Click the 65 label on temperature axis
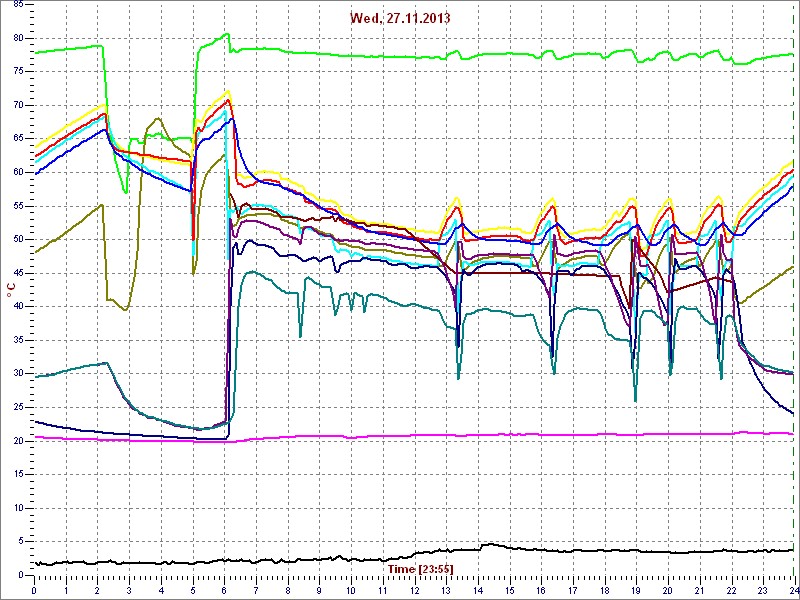 [18, 139]
